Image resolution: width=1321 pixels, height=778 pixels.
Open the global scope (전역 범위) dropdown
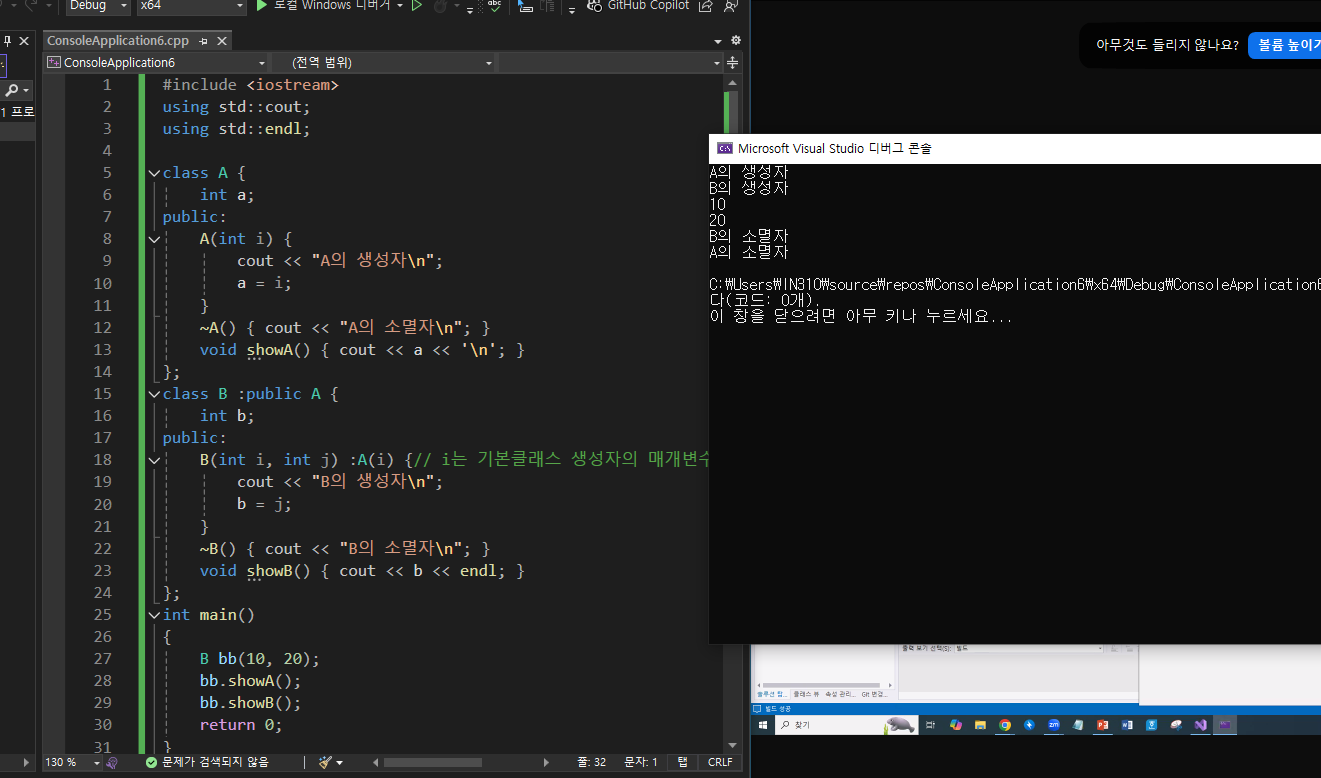point(382,62)
